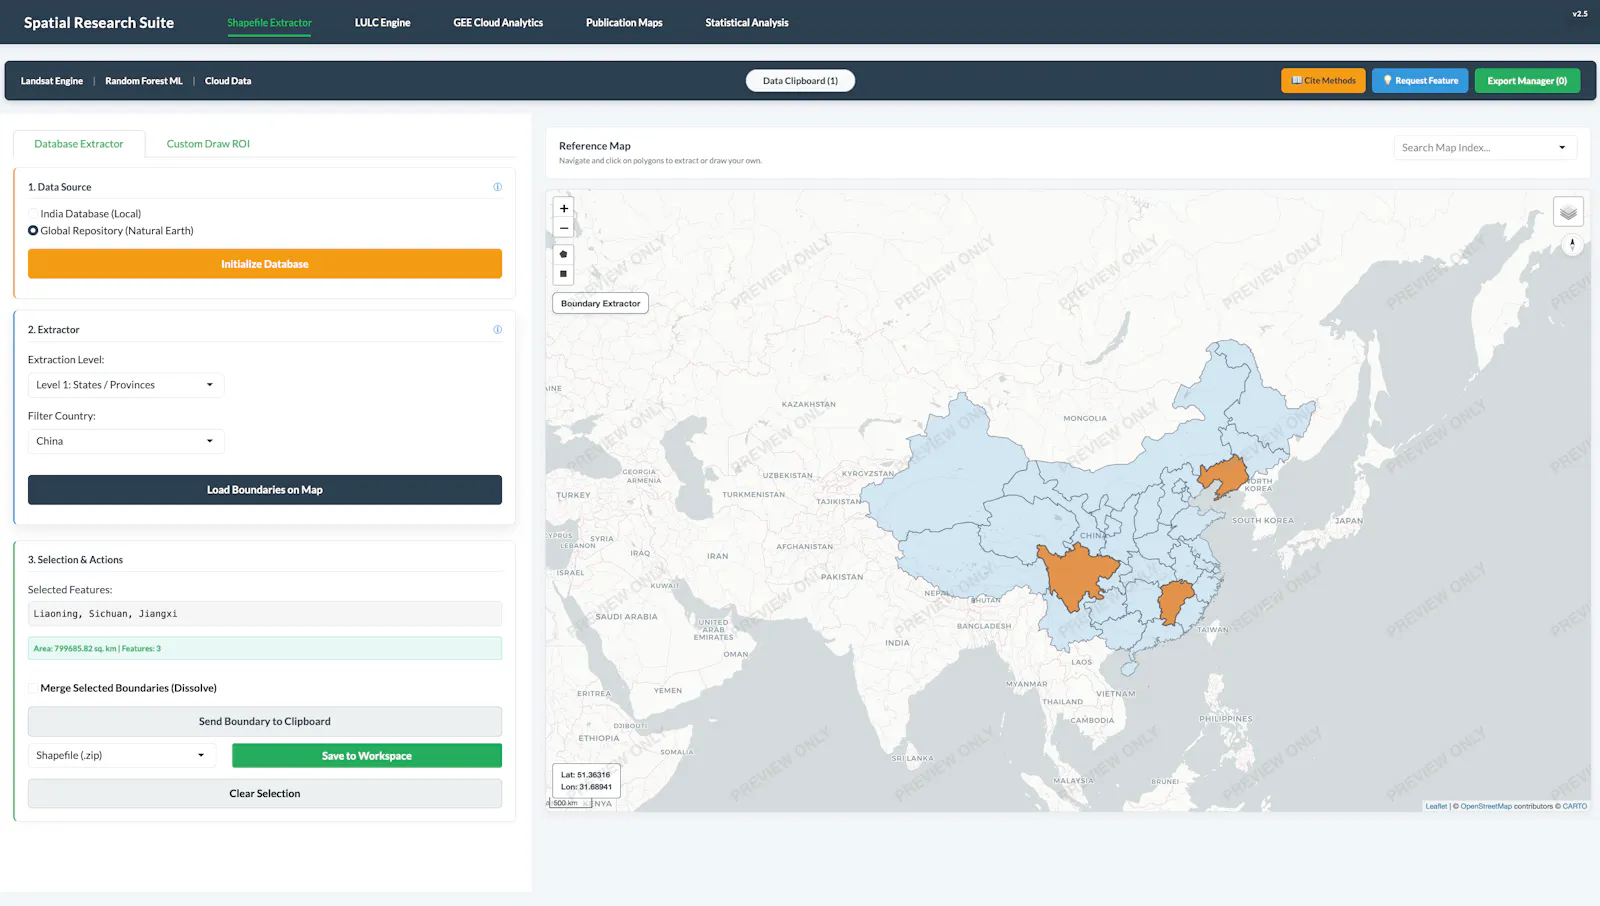Select the draw polygon tool
This screenshot has height=906, width=1600.
[x=564, y=254]
